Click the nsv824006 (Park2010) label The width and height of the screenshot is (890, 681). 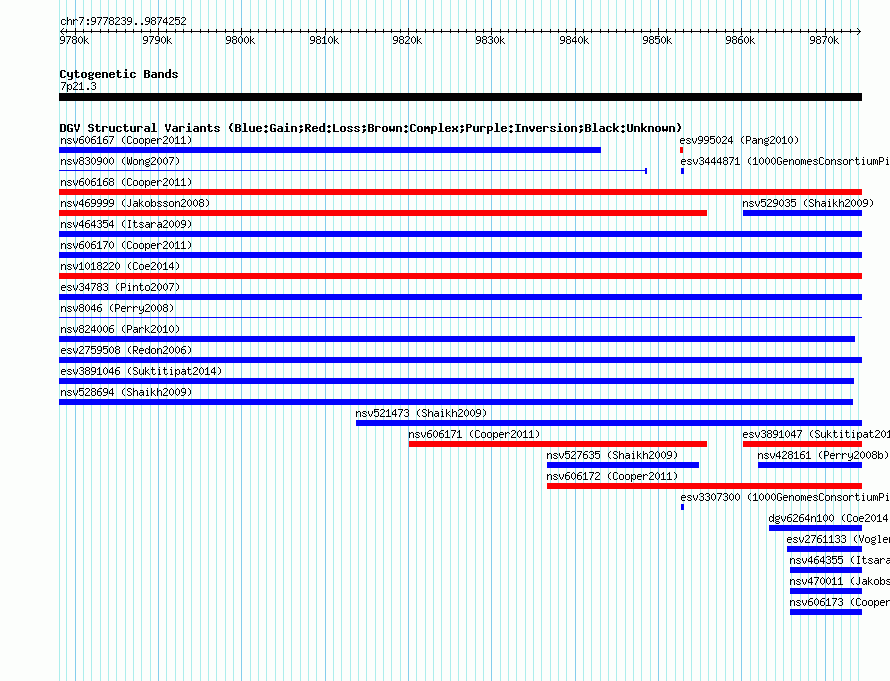pos(120,329)
